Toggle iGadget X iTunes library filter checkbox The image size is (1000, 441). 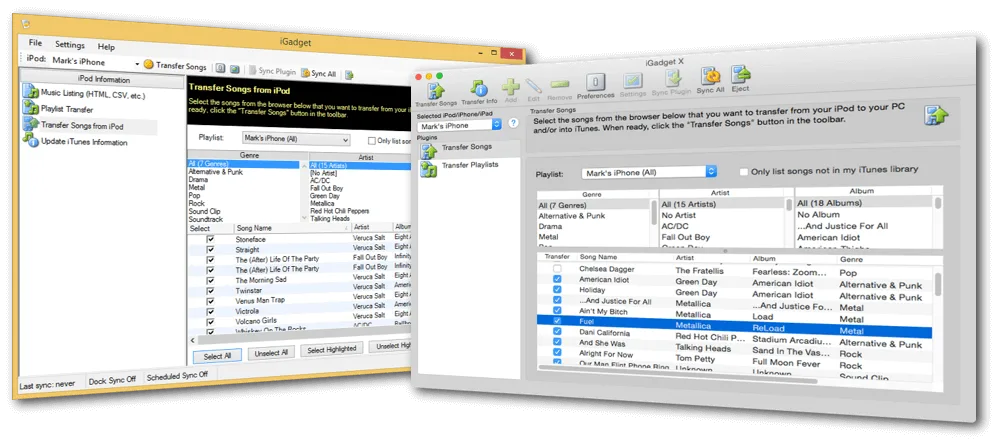(x=744, y=171)
